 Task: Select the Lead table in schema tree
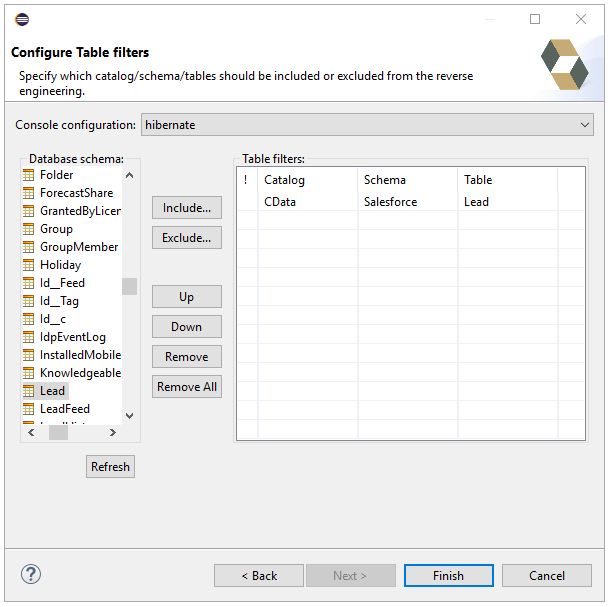tap(52, 391)
